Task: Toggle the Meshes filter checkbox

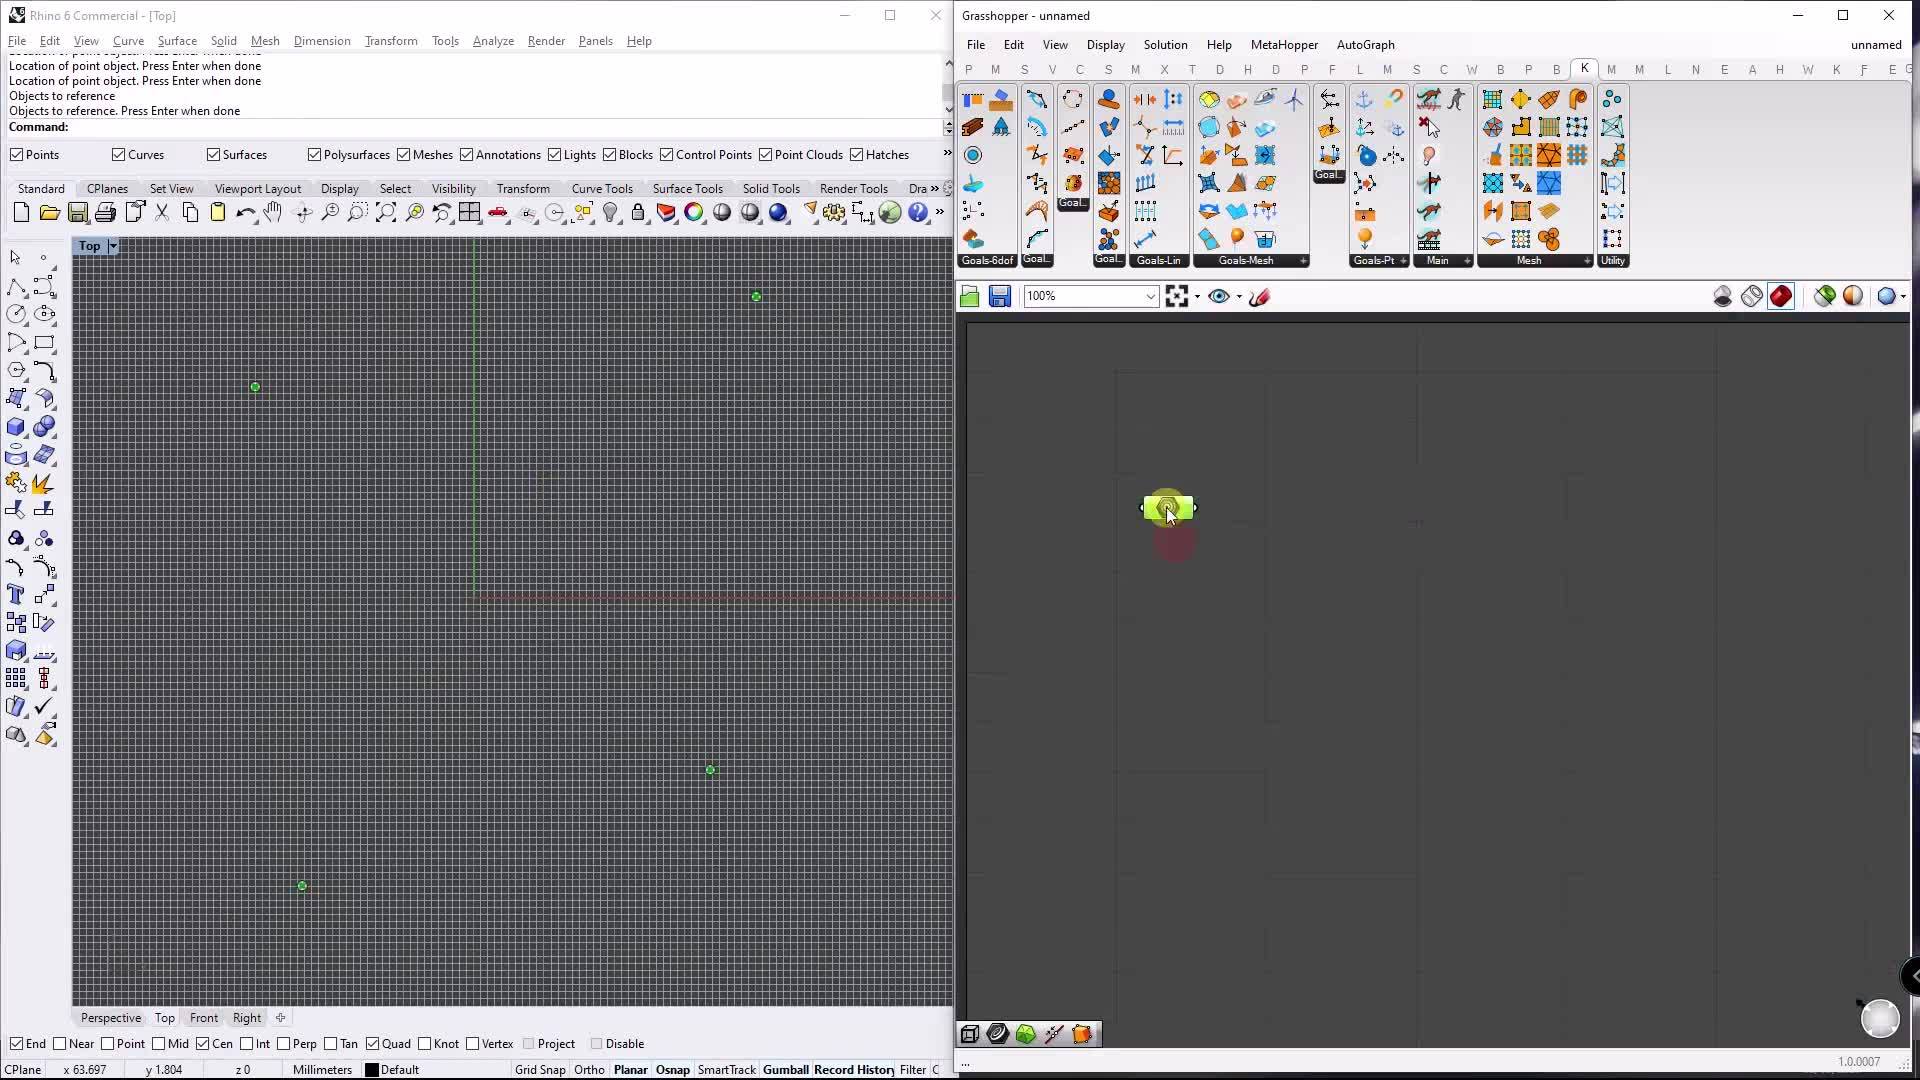Action: click(x=404, y=155)
